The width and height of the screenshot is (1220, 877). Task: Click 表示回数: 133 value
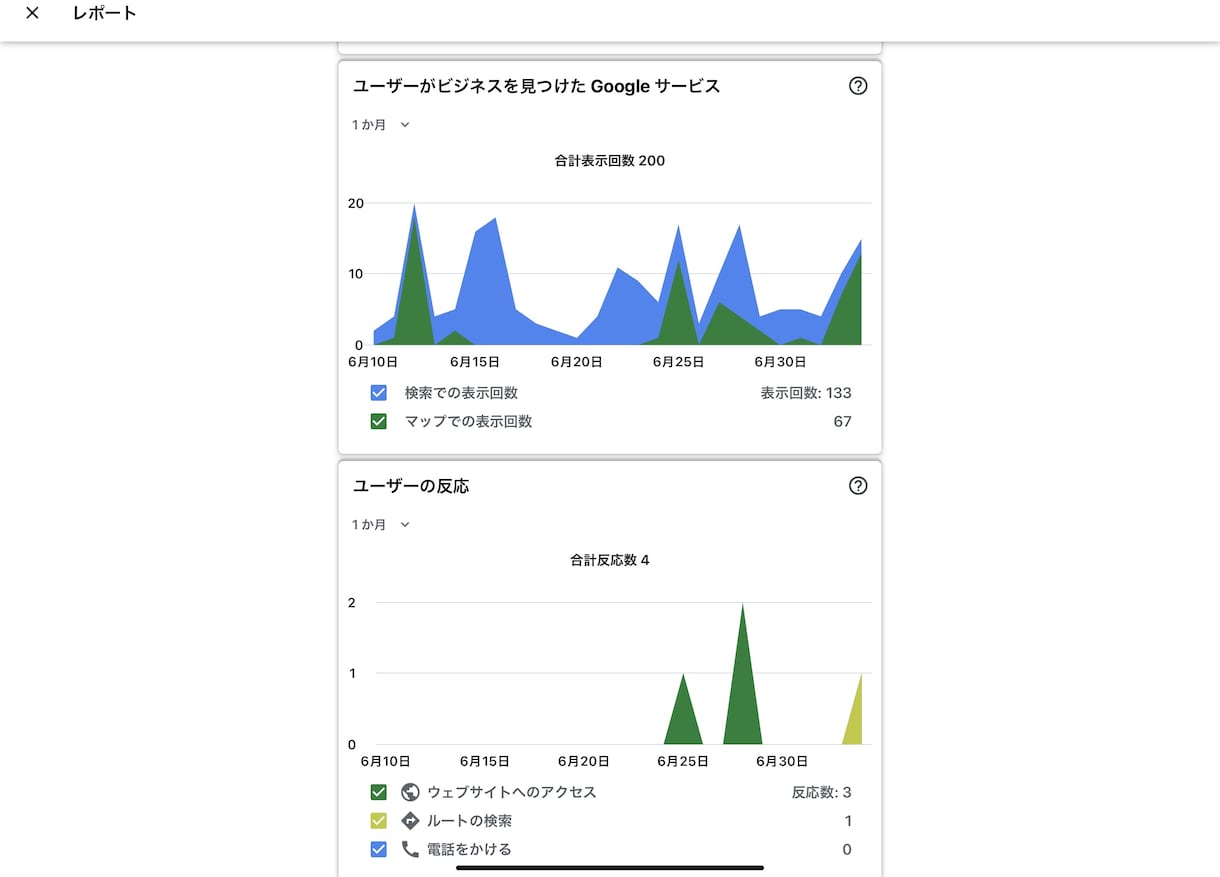(806, 393)
